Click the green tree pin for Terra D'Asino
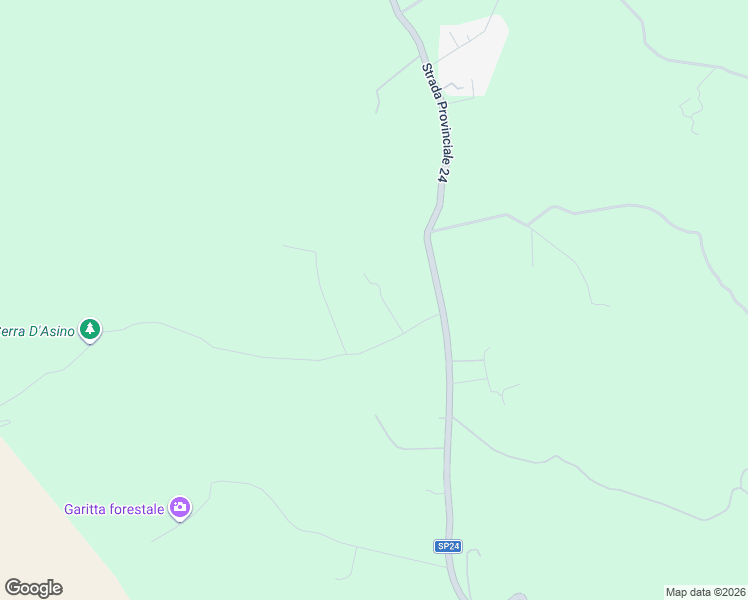Viewport: 748px width, 600px height. tap(90, 330)
